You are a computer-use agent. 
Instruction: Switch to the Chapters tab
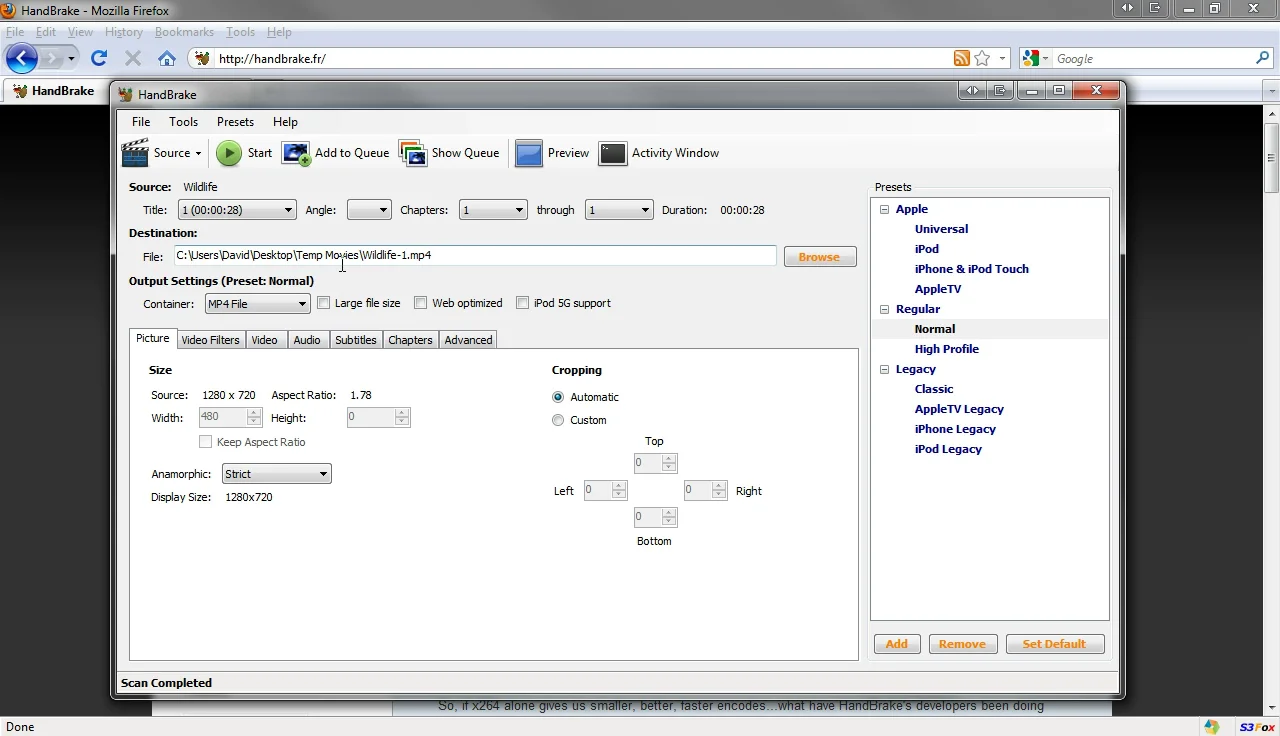[410, 340]
